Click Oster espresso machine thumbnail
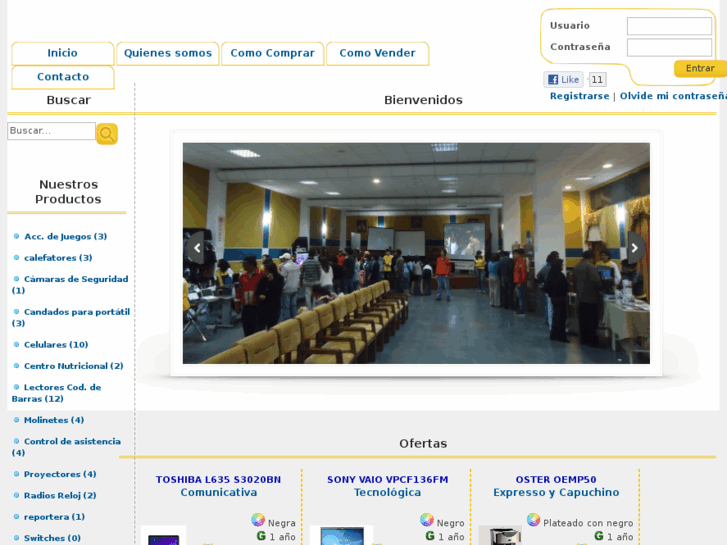 point(500,536)
